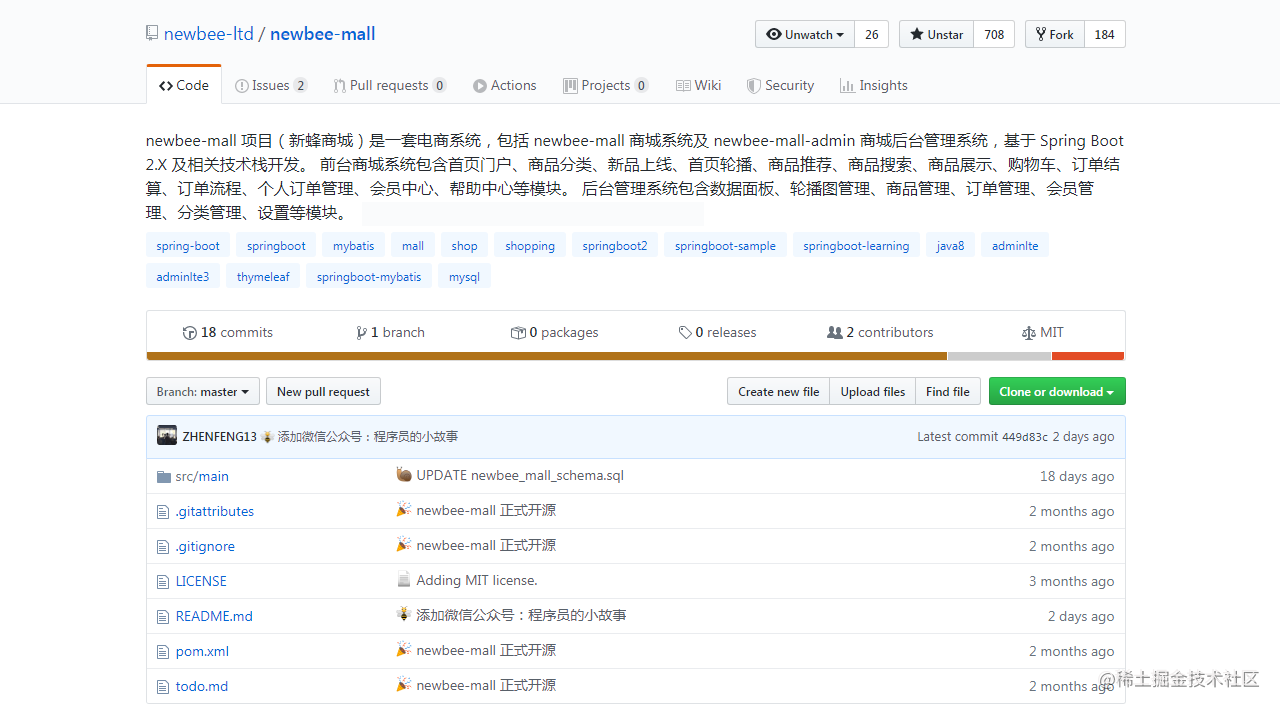This screenshot has height=710, width=1280.
Task: Click the Find file button
Action: [x=948, y=391]
